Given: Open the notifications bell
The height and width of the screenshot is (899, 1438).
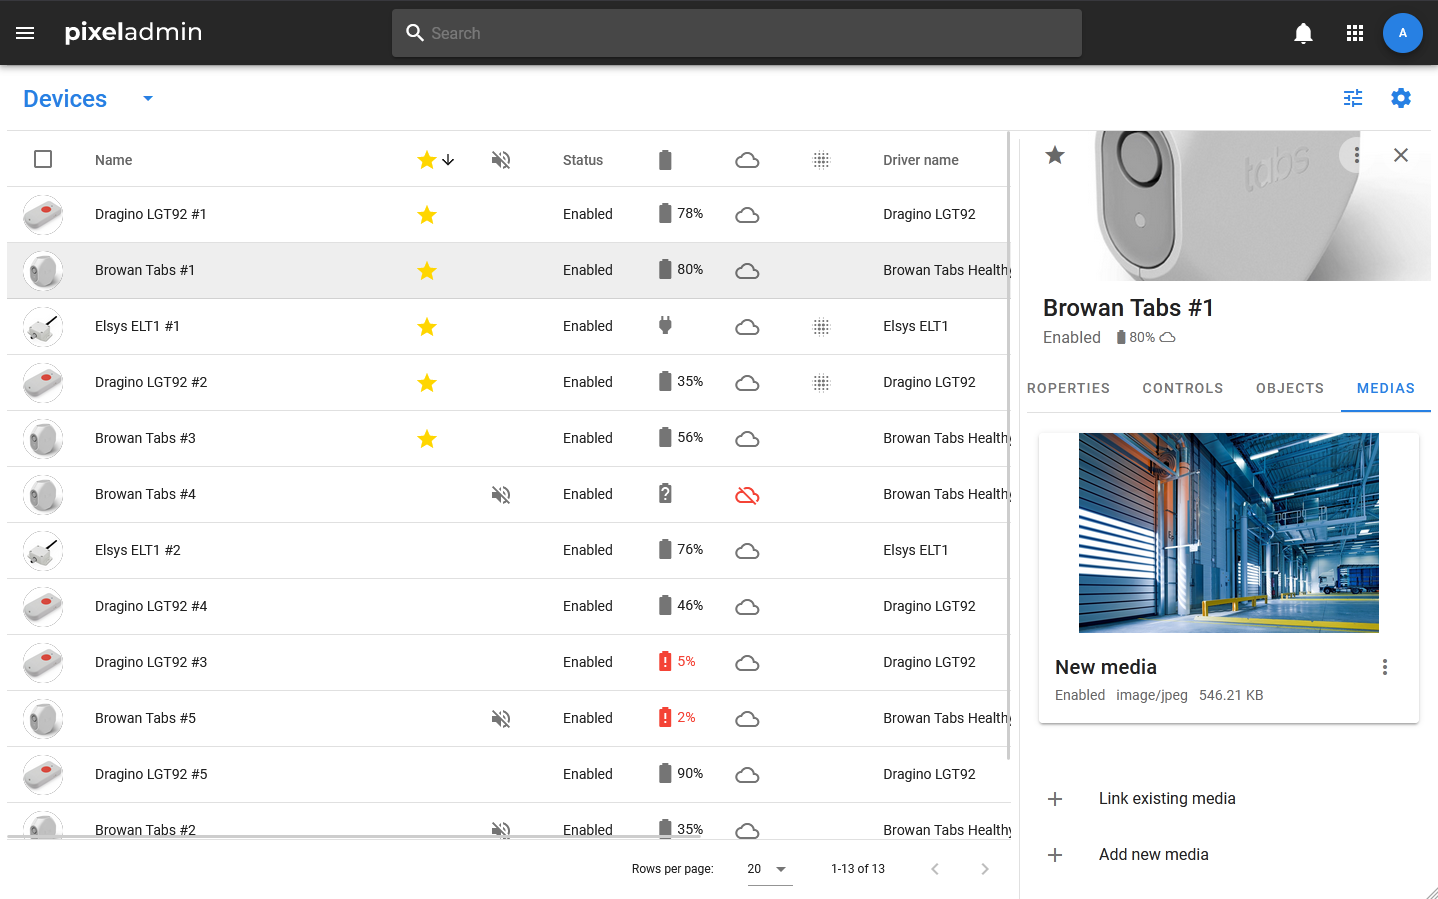Looking at the screenshot, I should point(1303,33).
